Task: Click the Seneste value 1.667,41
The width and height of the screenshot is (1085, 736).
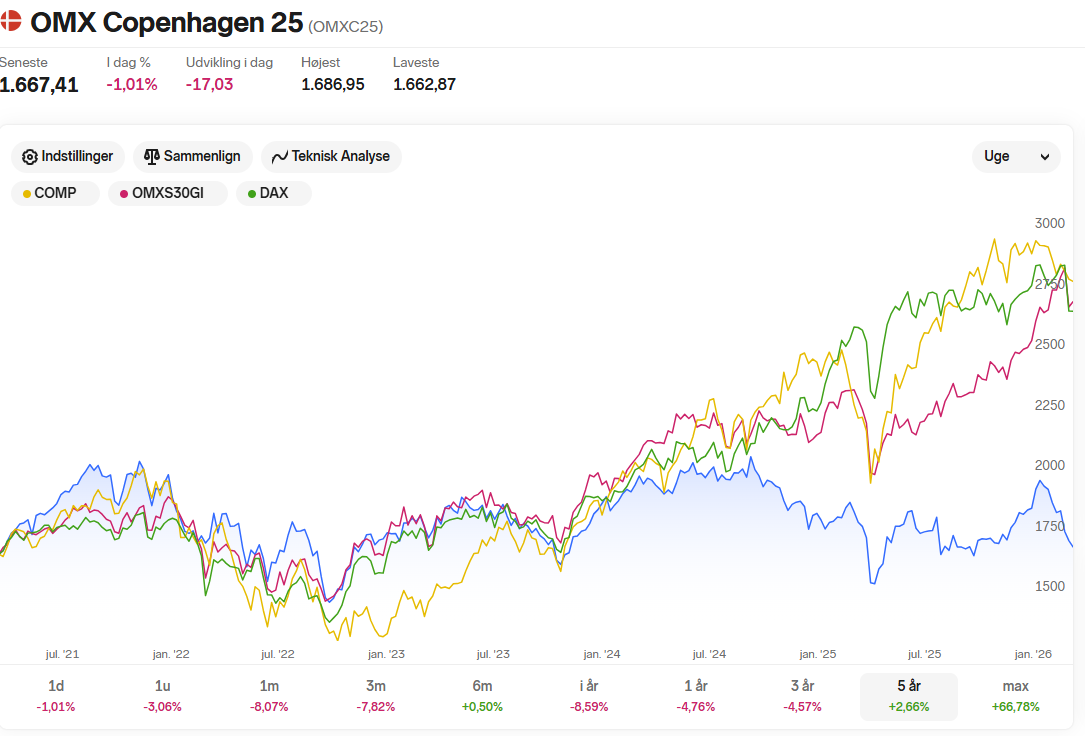Action: point(39,85)
